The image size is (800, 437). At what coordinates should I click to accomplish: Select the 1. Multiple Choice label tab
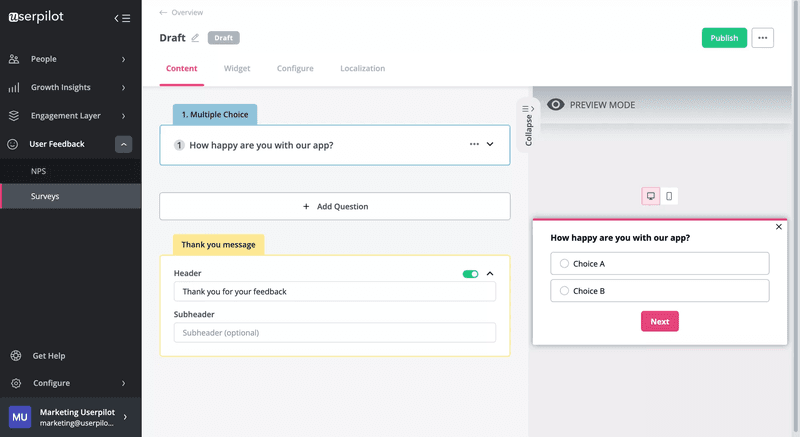(215, 115)
